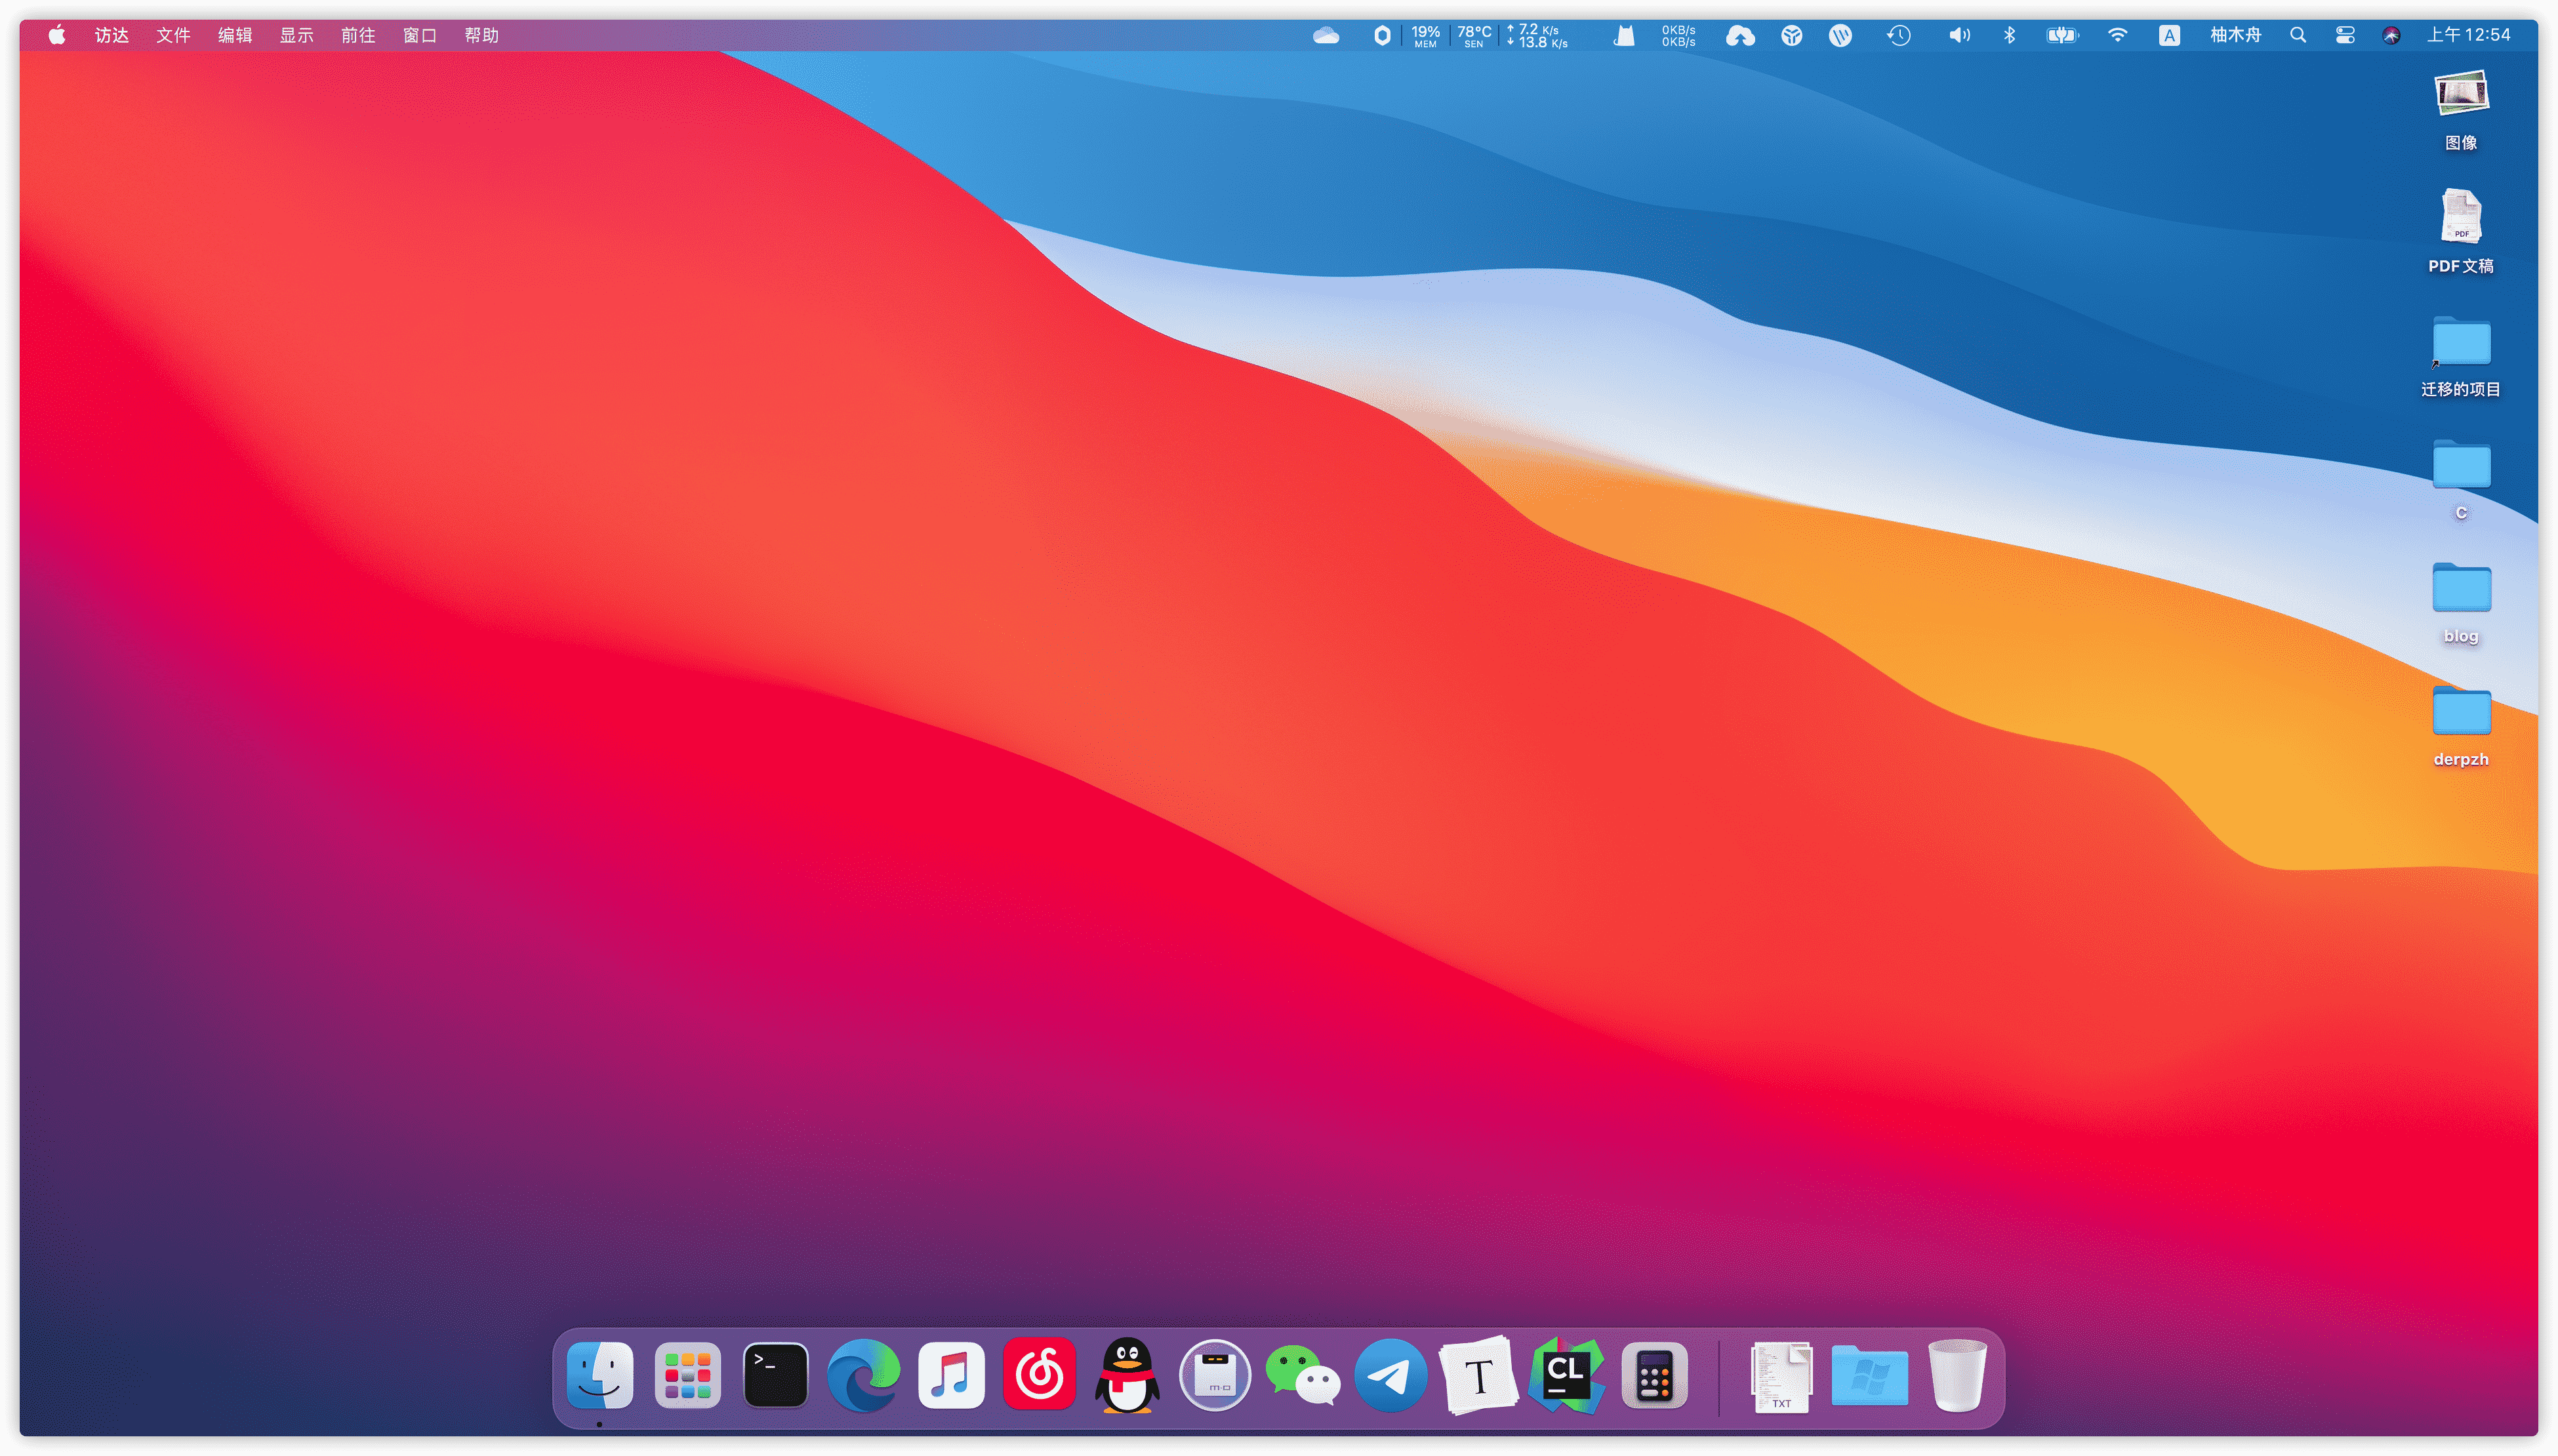Click the 柚木舟 user name in menu bar
Screen dimensions: 2558x1456
point(2236,35)
